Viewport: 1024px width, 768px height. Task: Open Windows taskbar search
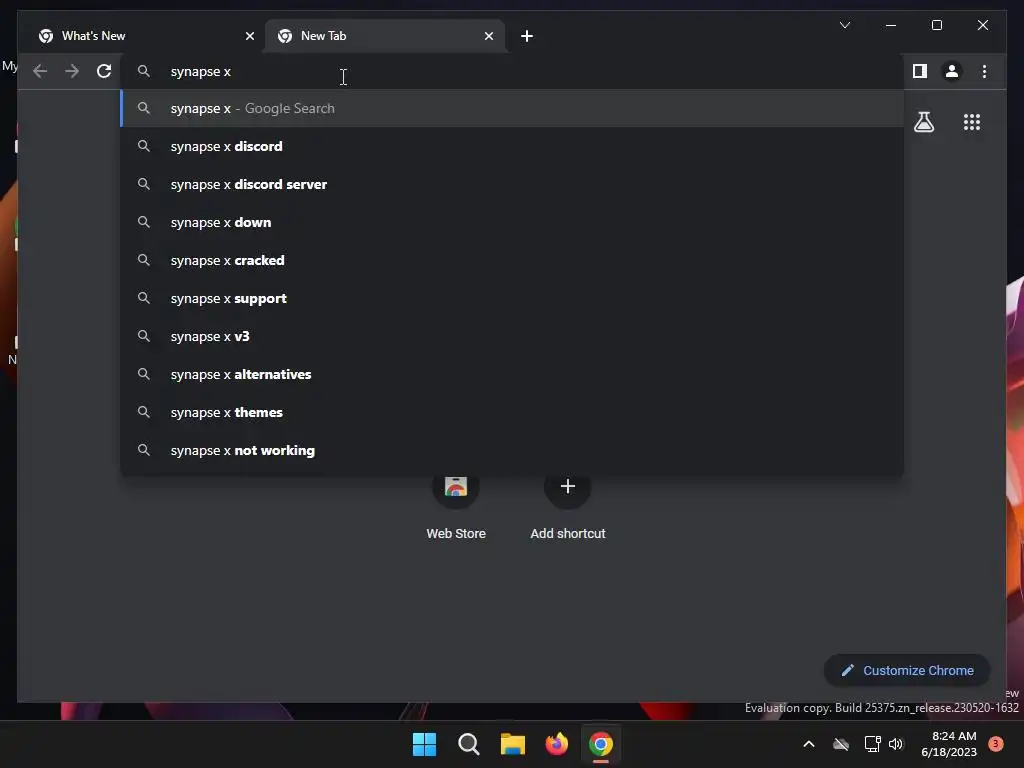468,744
